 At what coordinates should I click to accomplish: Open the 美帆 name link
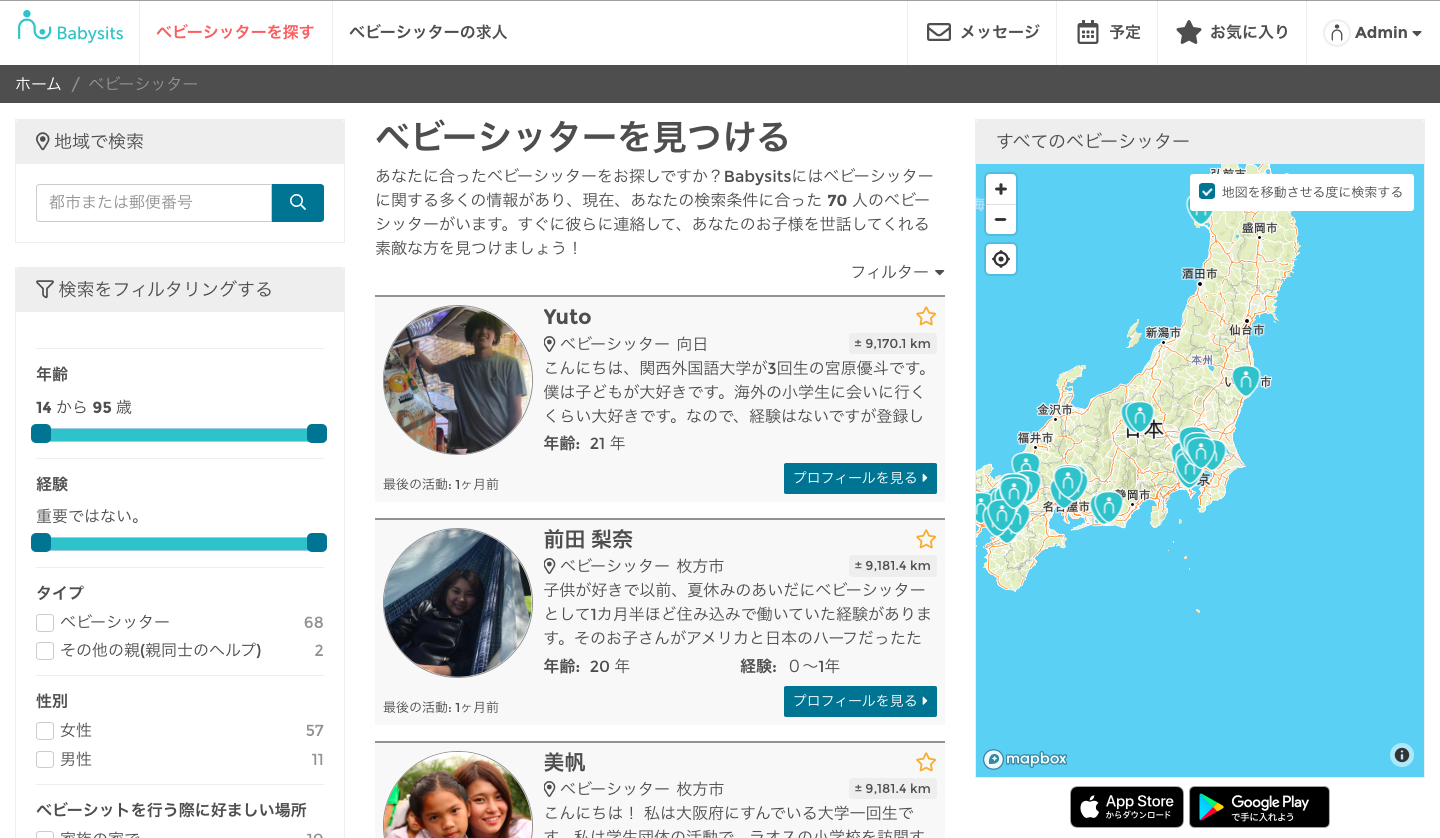tap(564, 763)
